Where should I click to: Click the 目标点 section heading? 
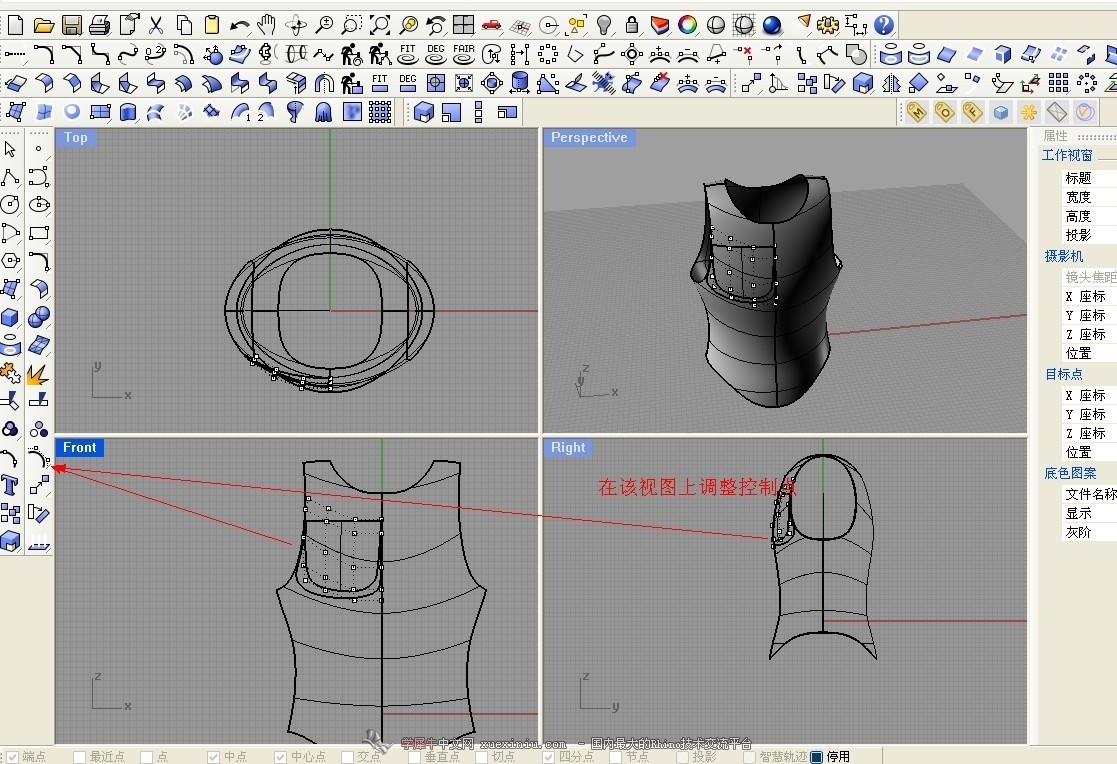(1064, 374)
